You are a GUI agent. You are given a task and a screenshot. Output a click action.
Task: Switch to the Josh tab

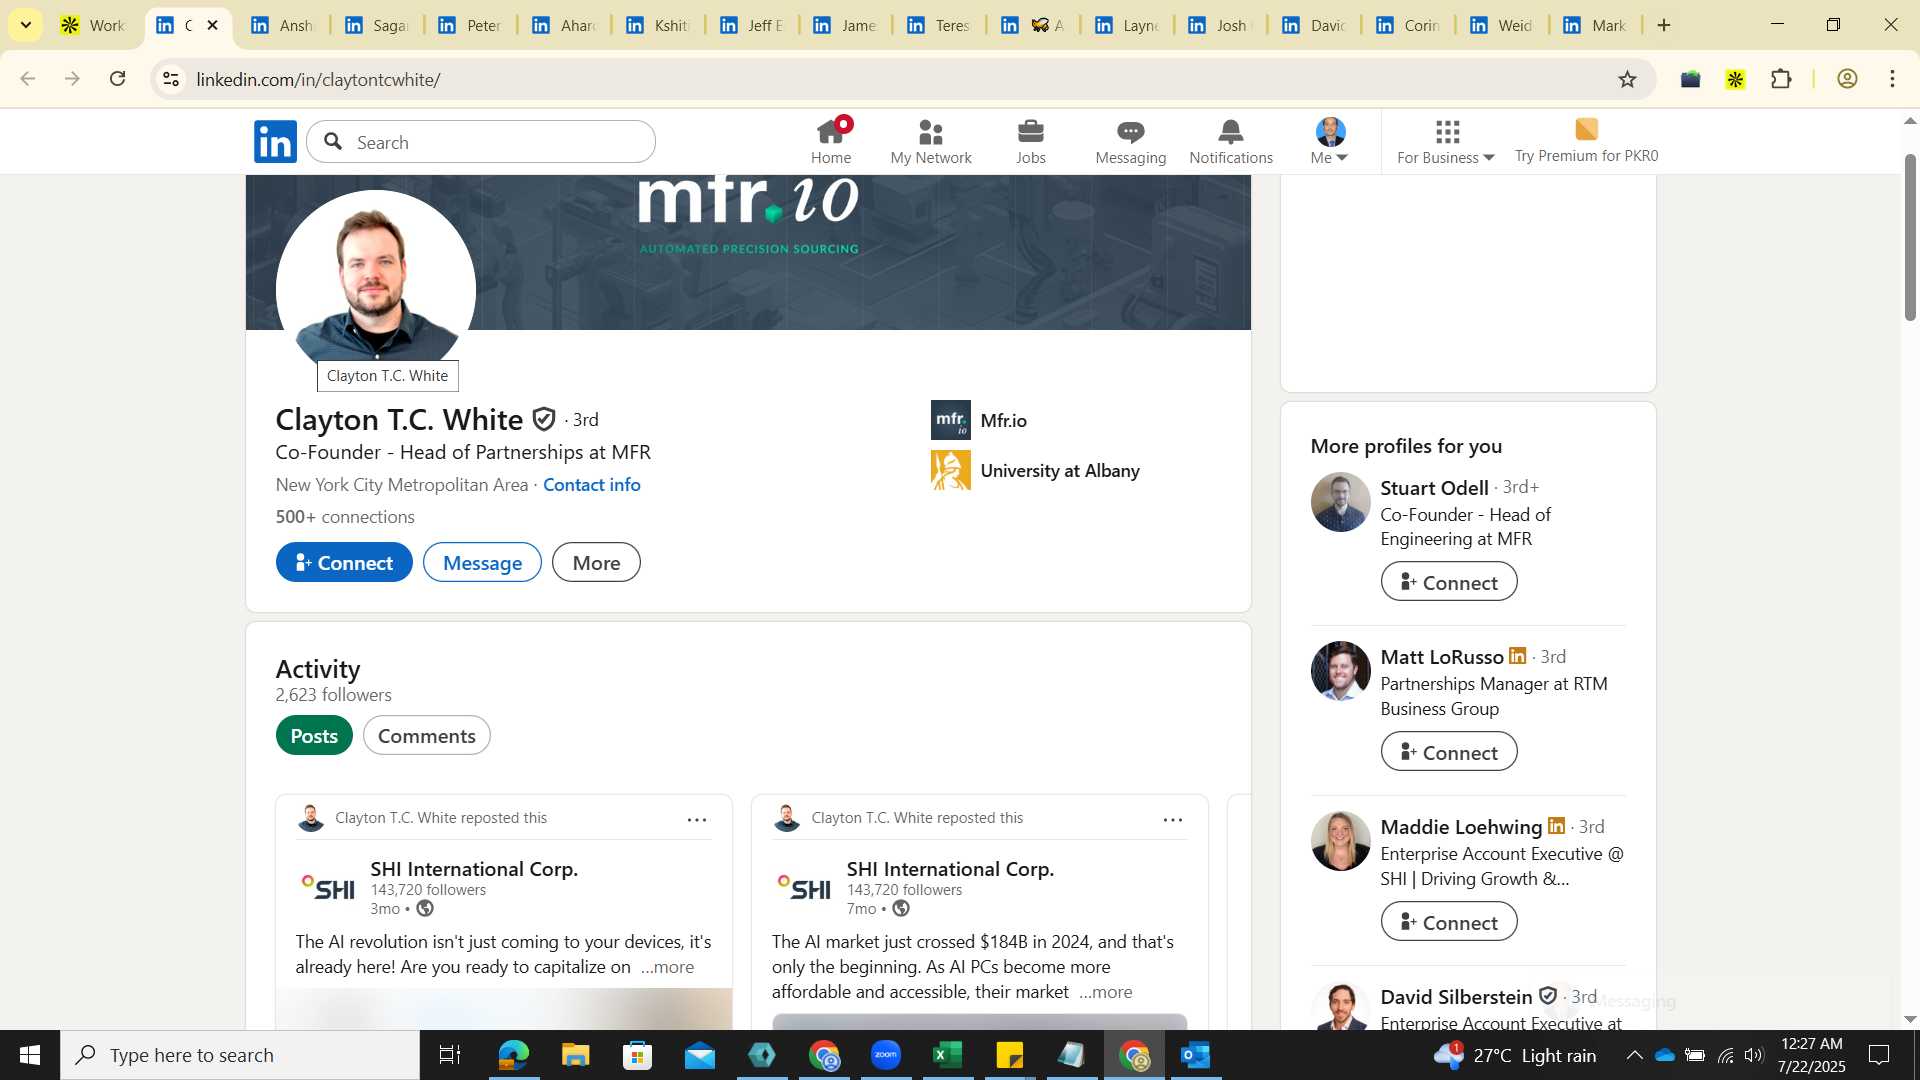[x=1222, y=25]
